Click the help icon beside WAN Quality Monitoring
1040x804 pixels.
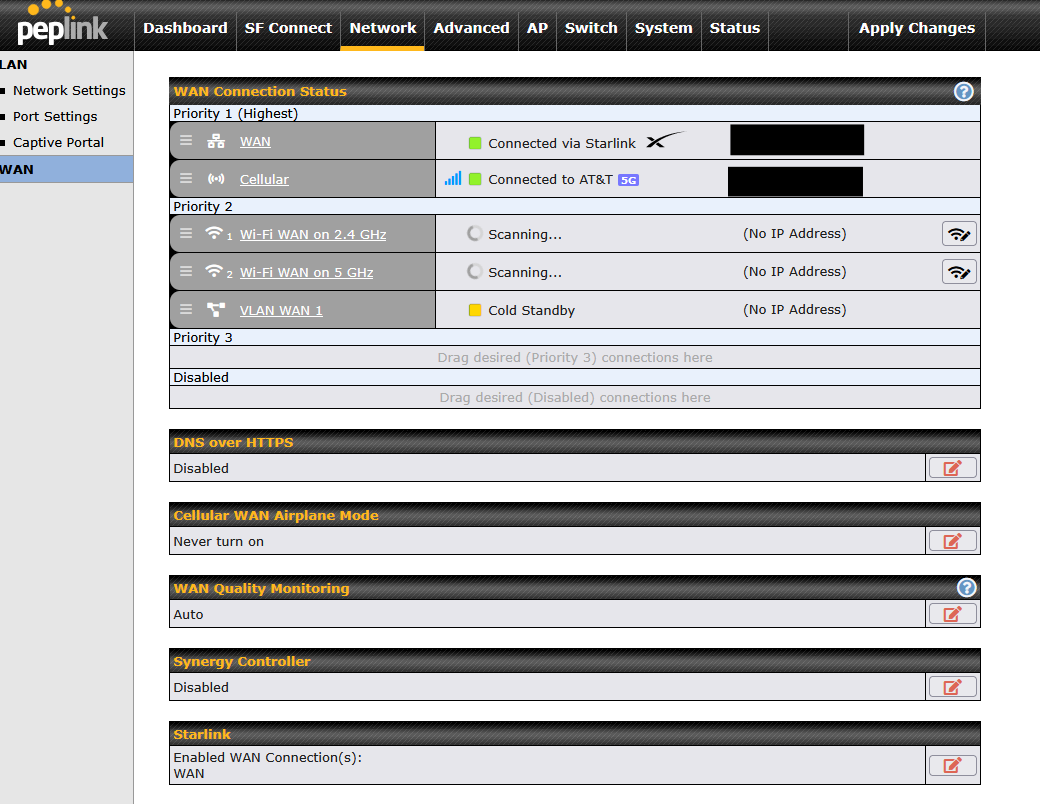coord(965,588)
